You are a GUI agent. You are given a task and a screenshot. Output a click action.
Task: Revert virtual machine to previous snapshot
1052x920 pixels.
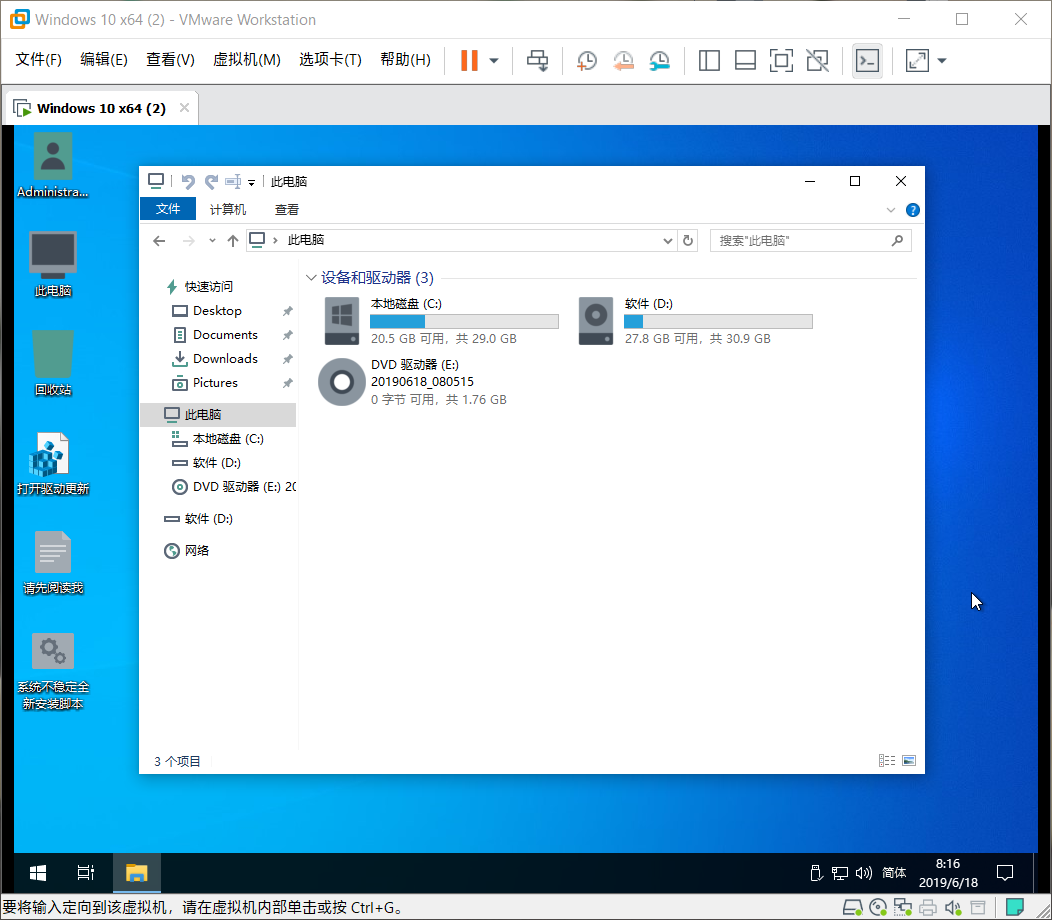623,60
